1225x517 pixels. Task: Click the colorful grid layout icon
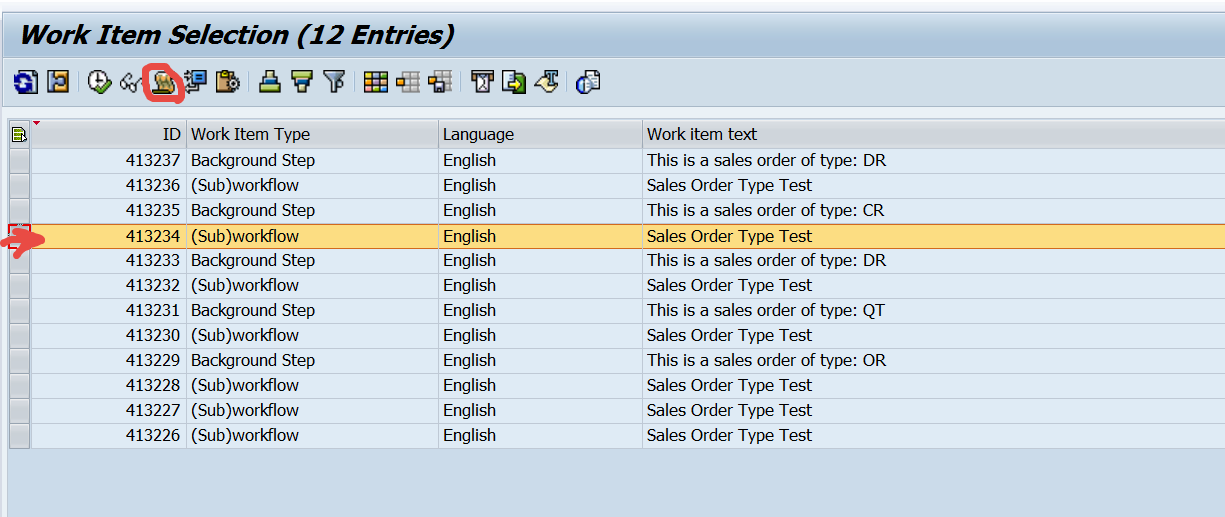[x=376, y=82]
